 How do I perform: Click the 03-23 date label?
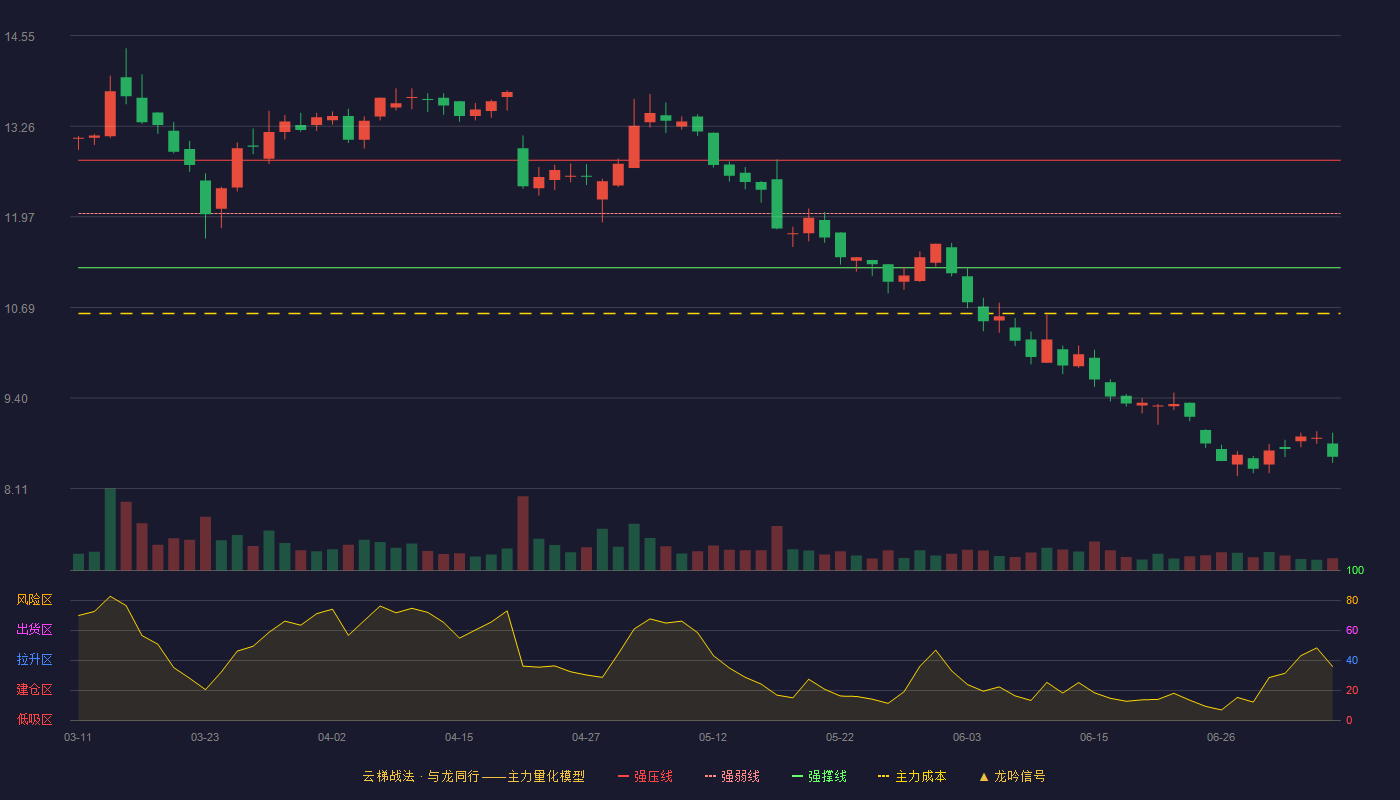(x=205, y=737)
